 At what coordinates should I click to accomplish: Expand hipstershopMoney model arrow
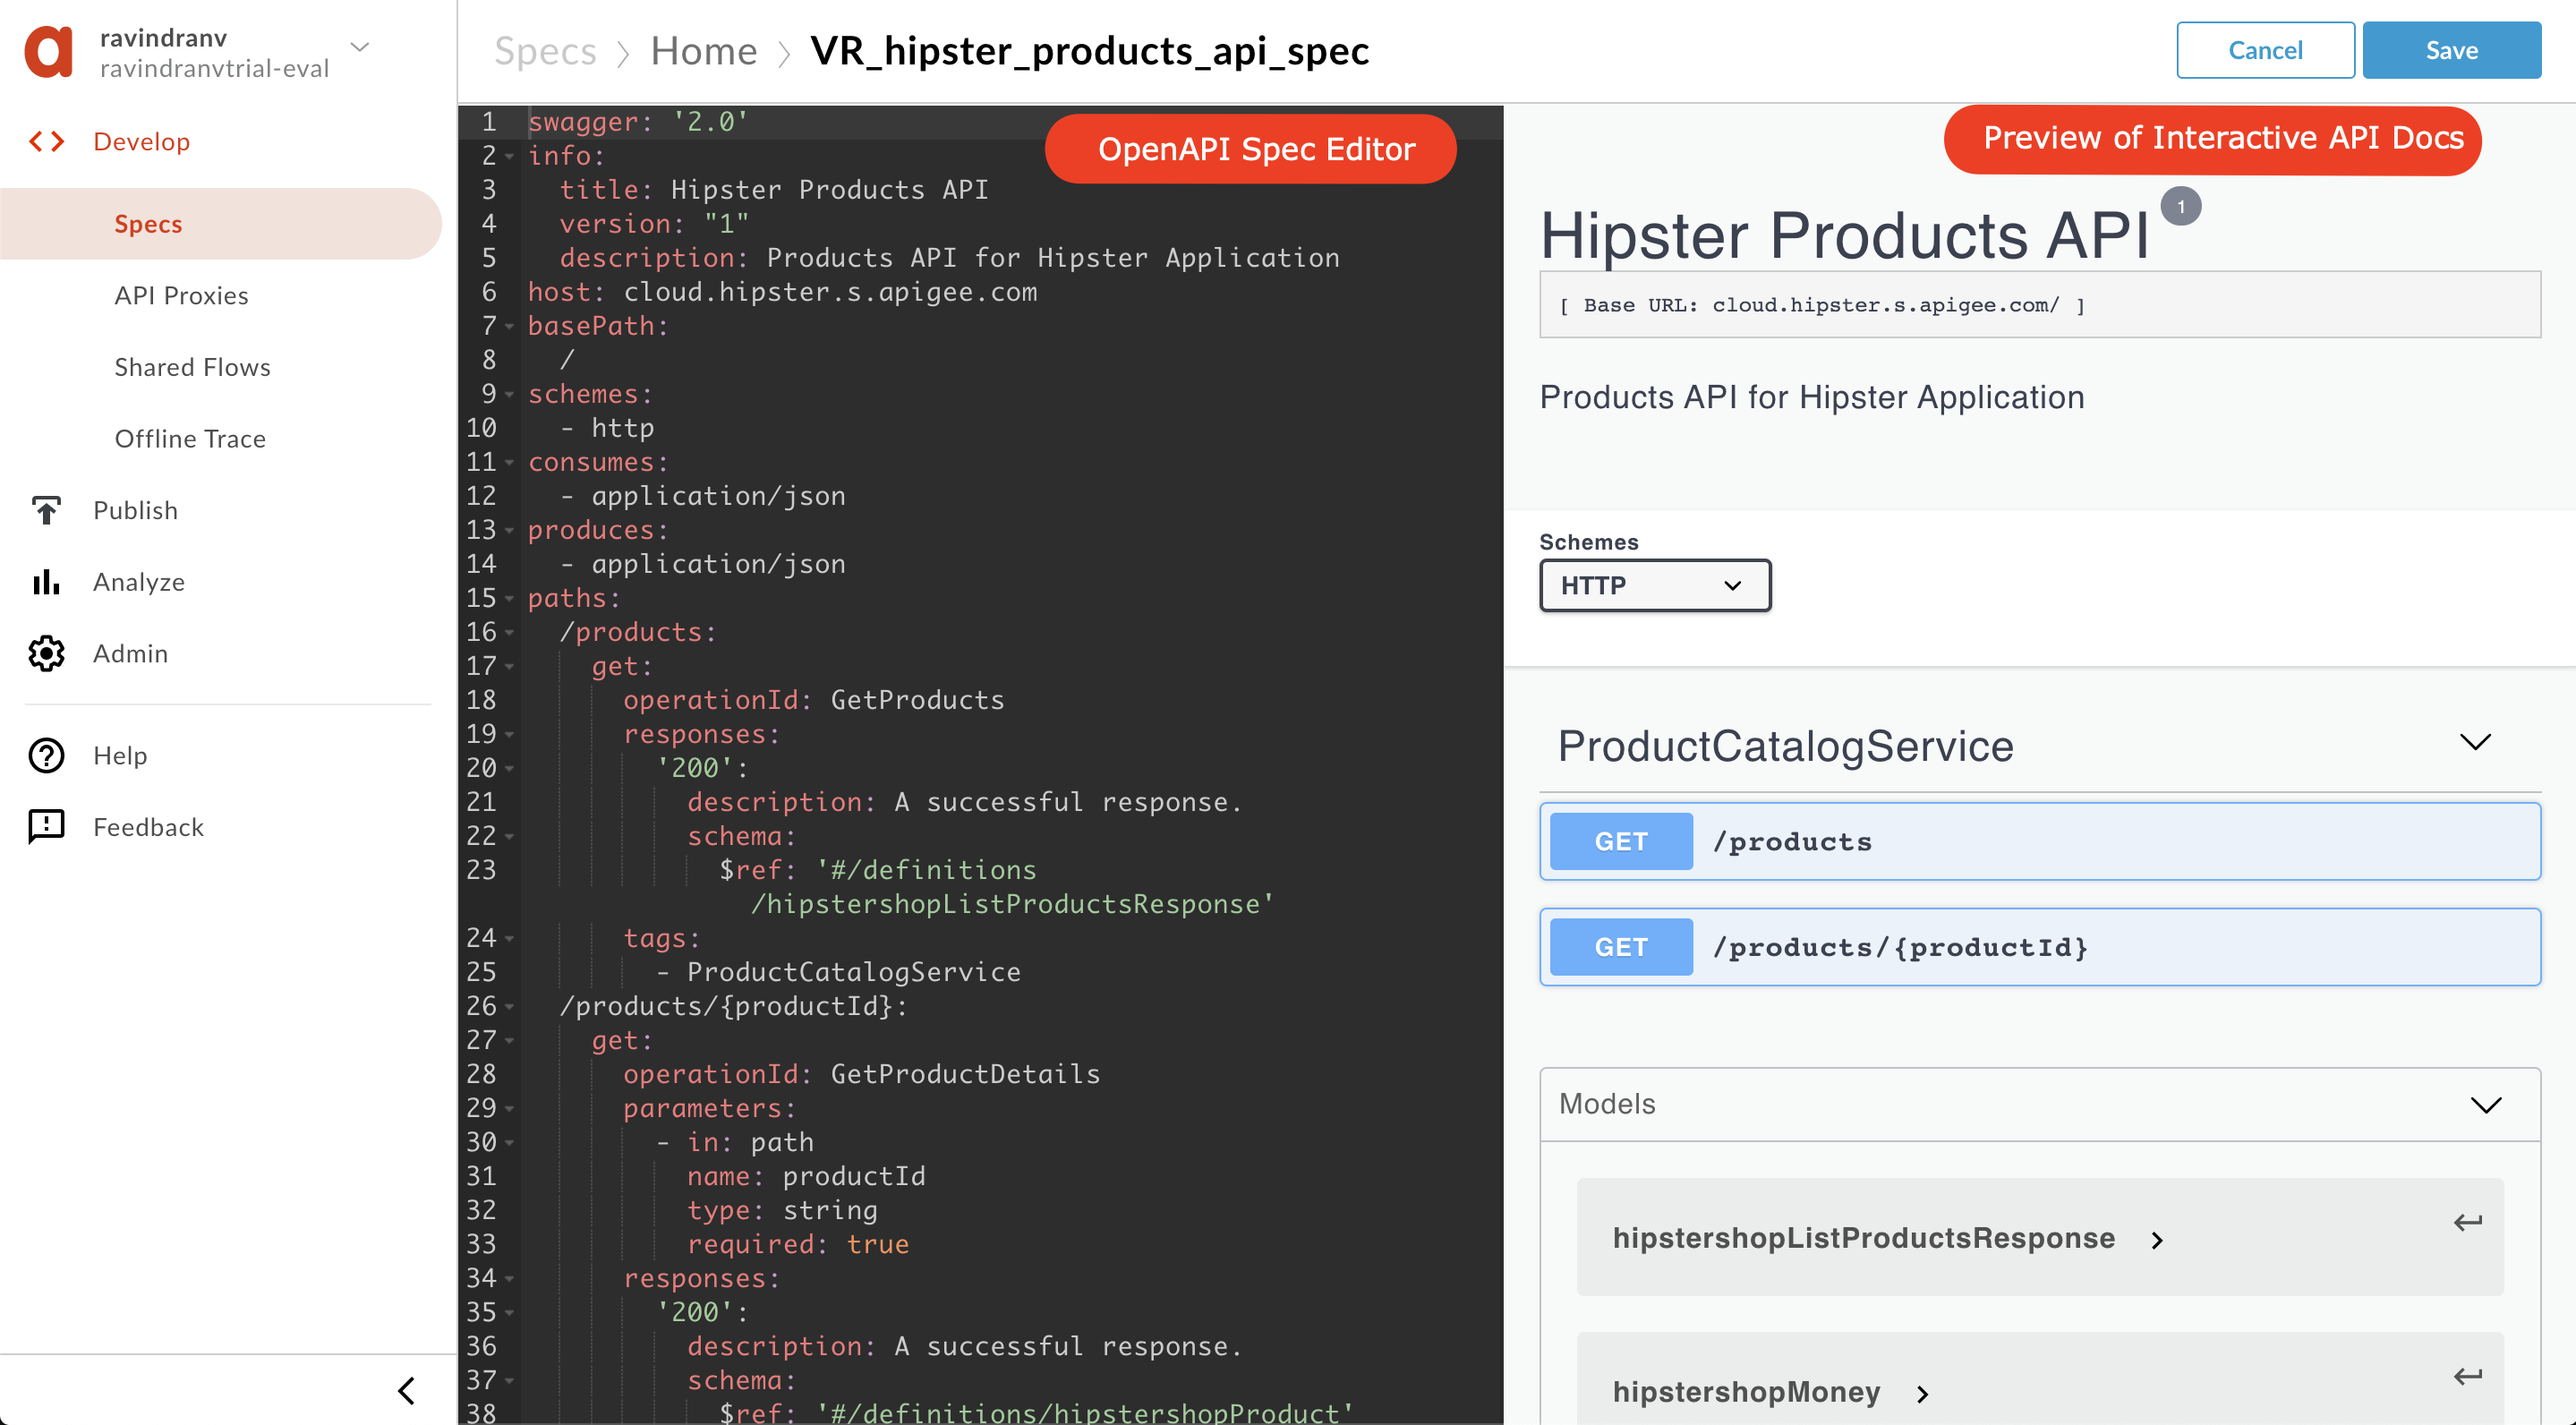pos(1922,1394)
